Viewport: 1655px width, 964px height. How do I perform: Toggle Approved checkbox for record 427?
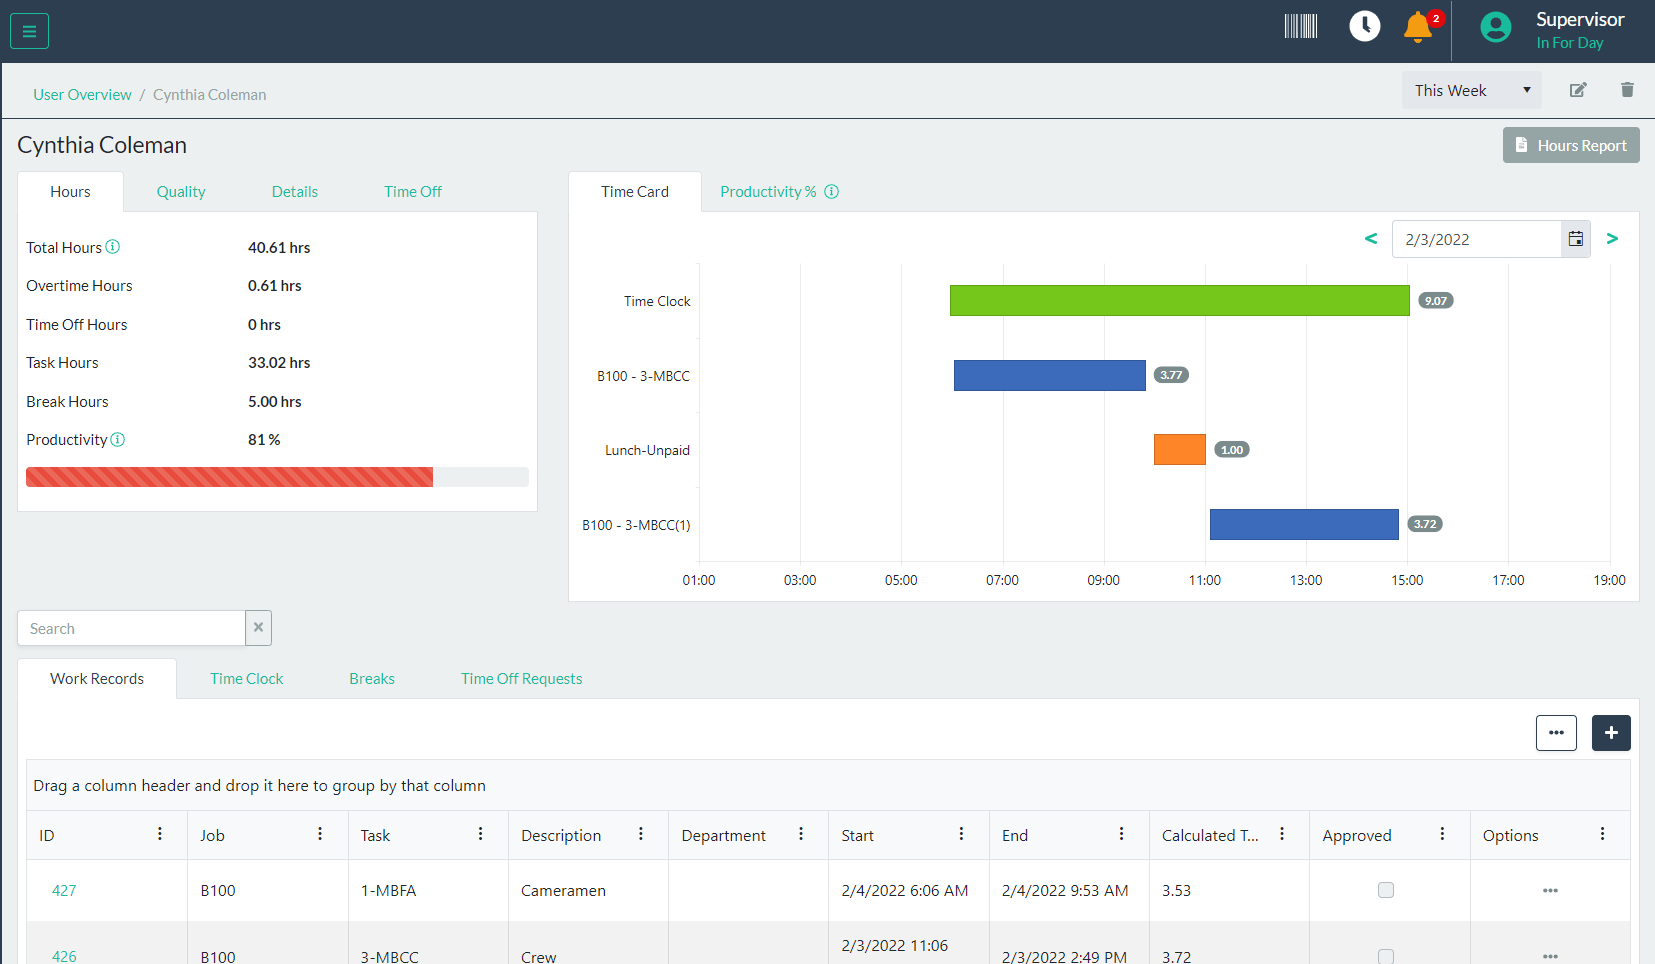point(1386,890)
